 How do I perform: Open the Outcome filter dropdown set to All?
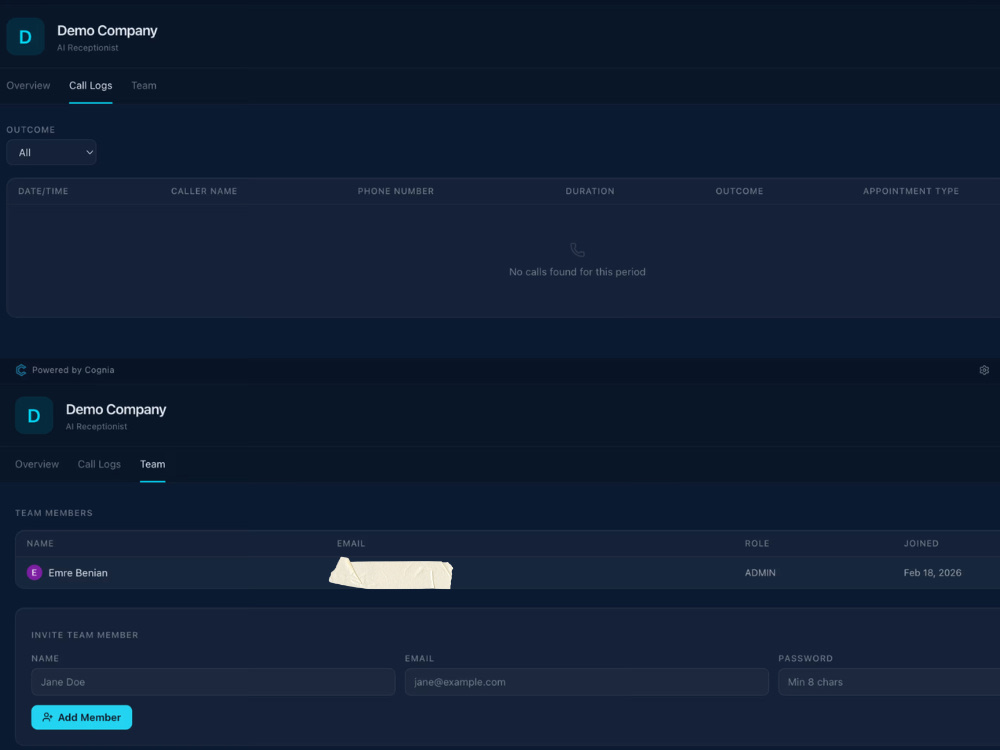point(51,152)
